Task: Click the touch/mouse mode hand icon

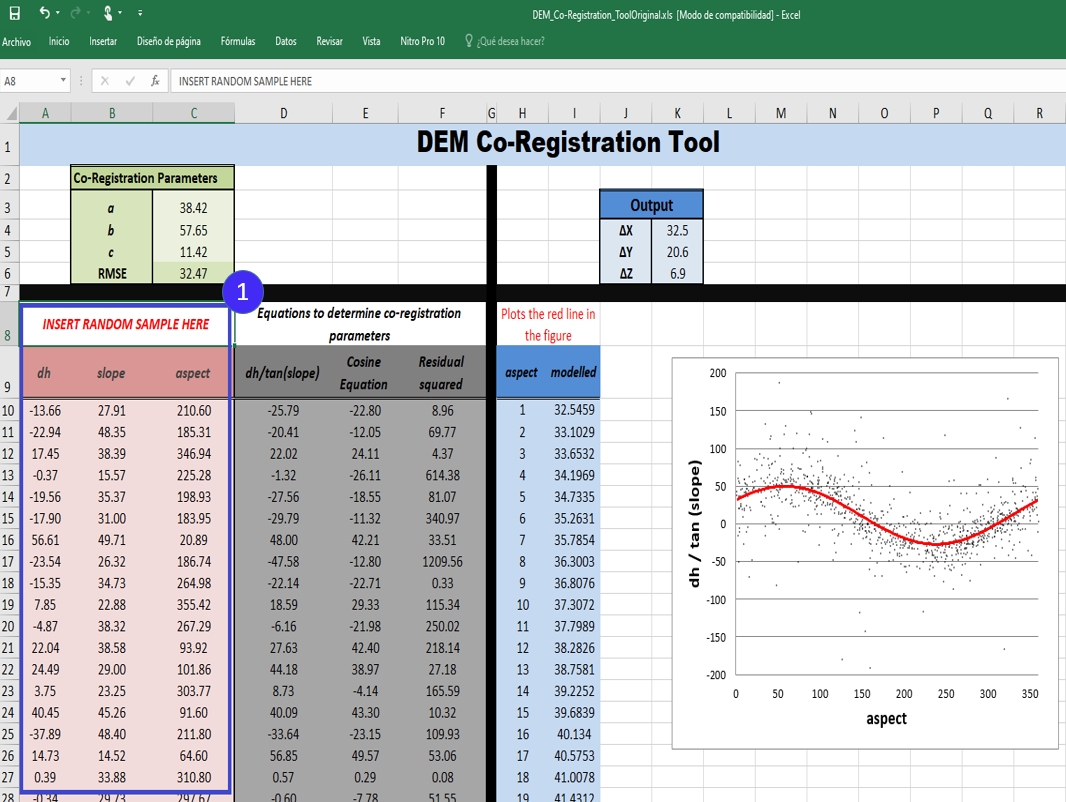Action: tap(107, 13)
